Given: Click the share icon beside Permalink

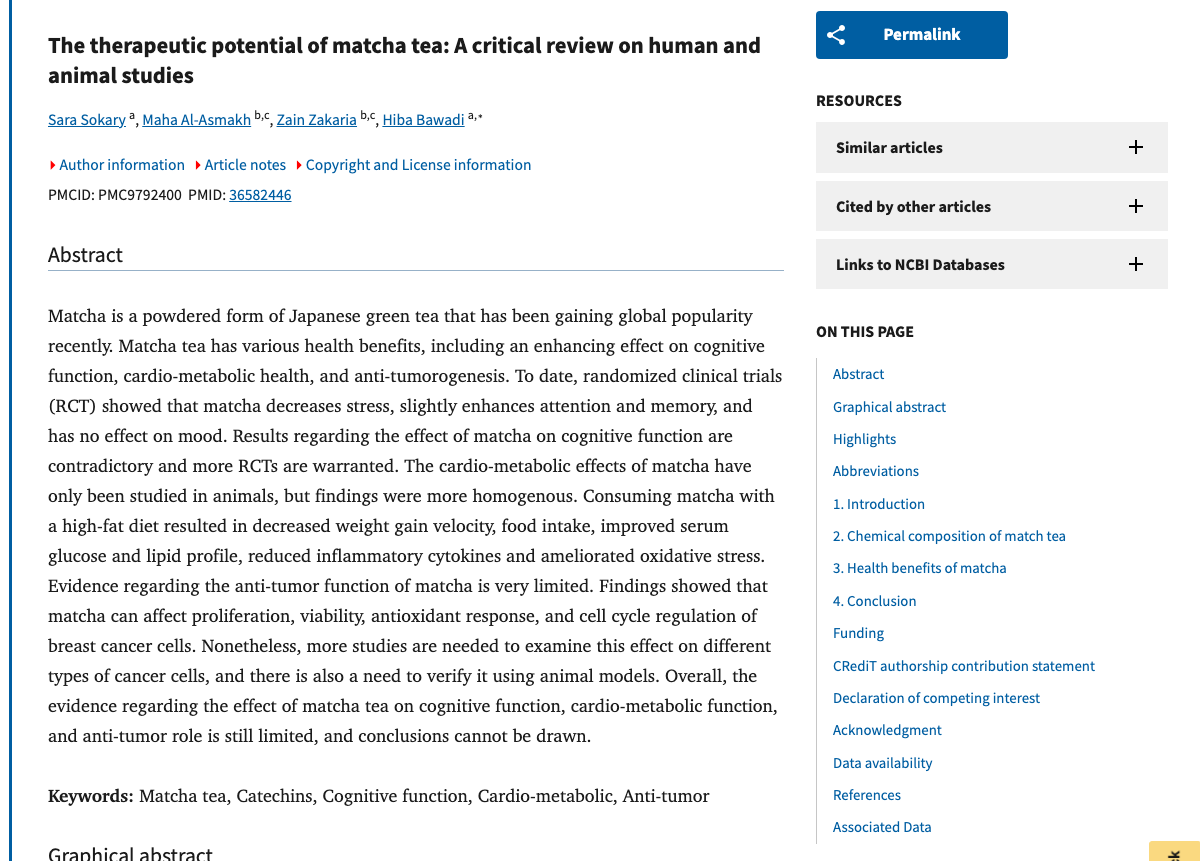Looking at the screenshot, I should click(x=837, y=34).
